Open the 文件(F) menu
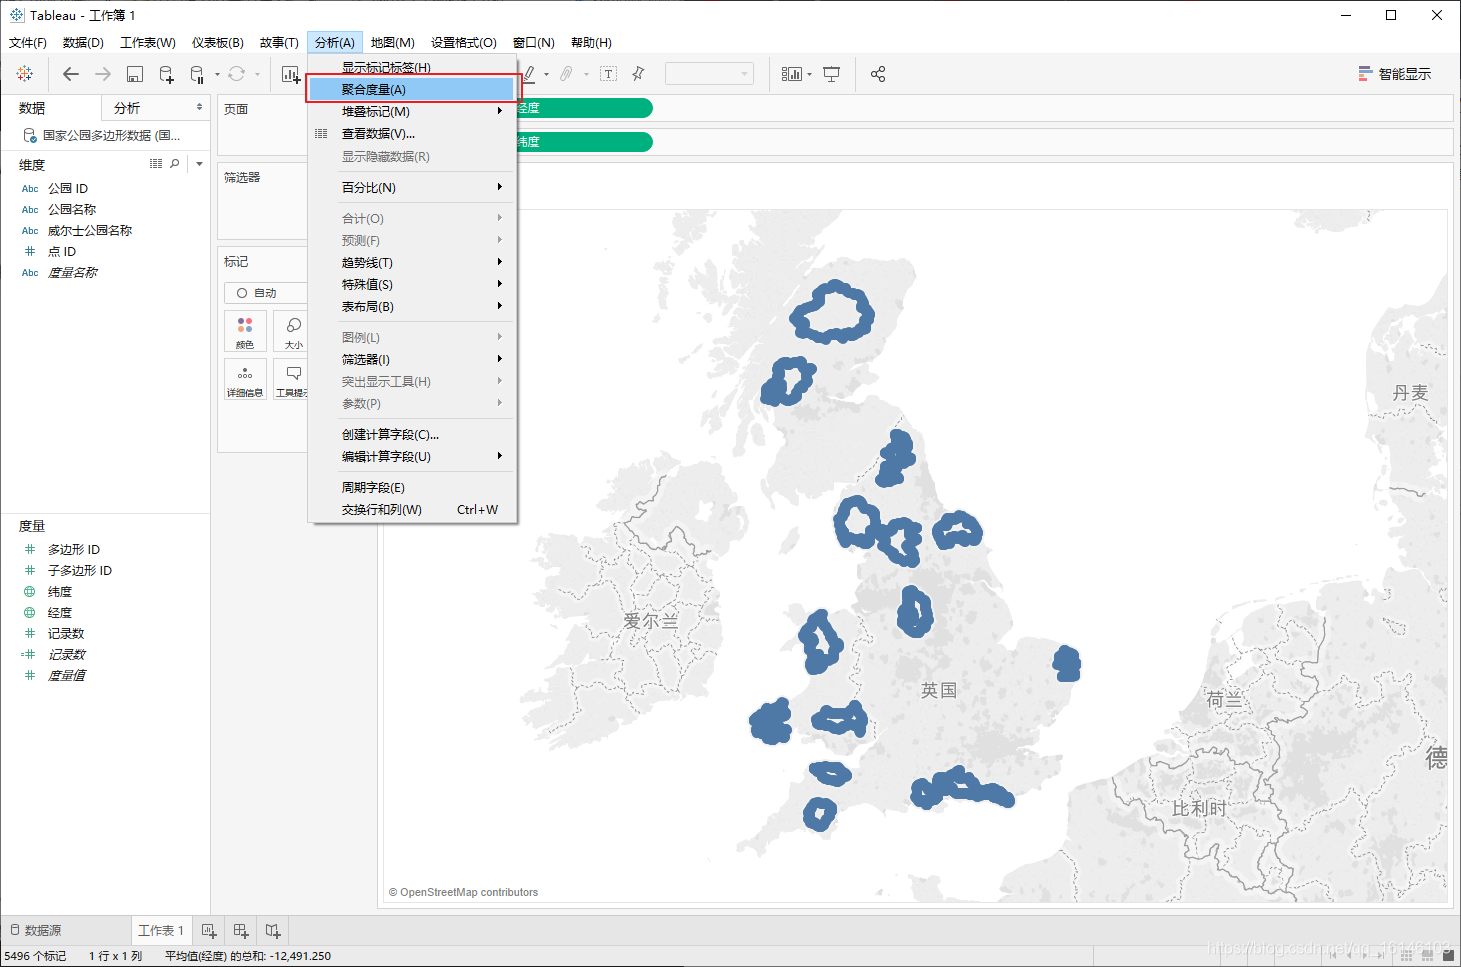 (x=28, y=42)
